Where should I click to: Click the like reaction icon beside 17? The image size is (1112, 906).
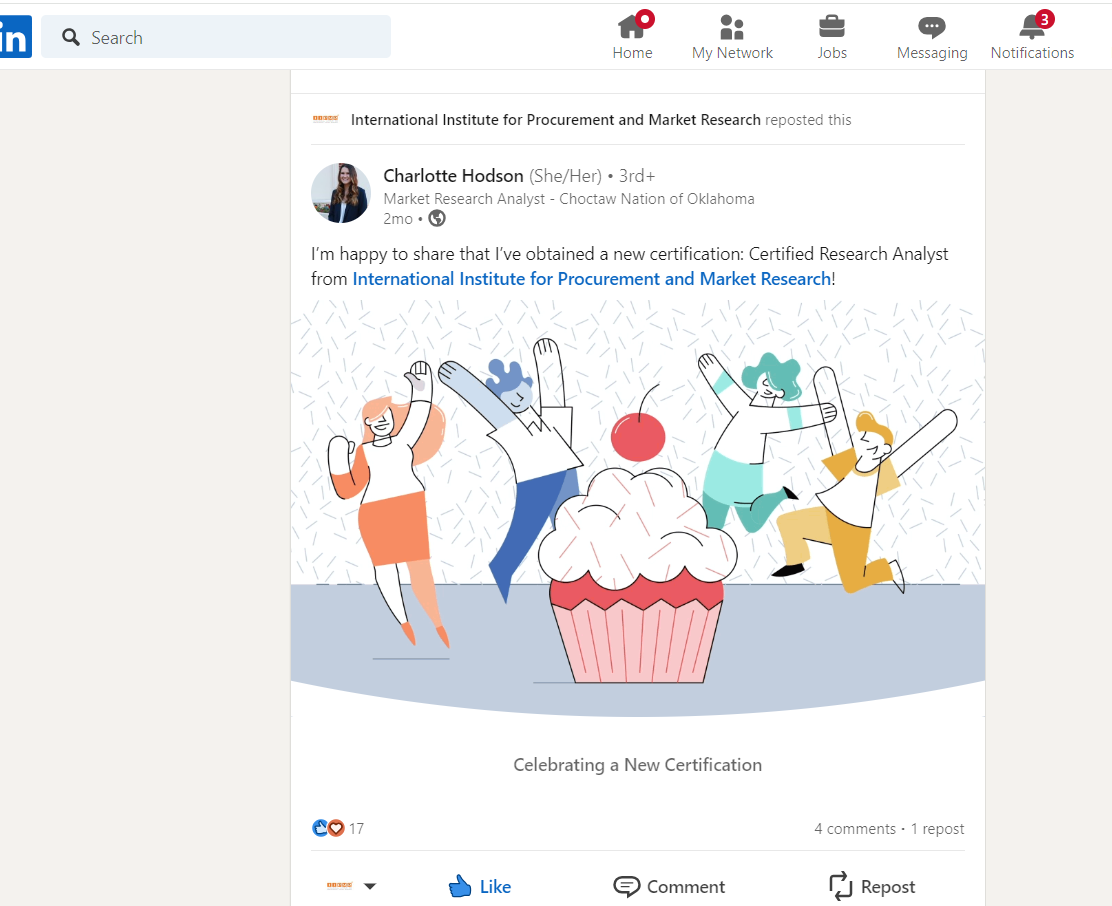click(x=320, y=828)
